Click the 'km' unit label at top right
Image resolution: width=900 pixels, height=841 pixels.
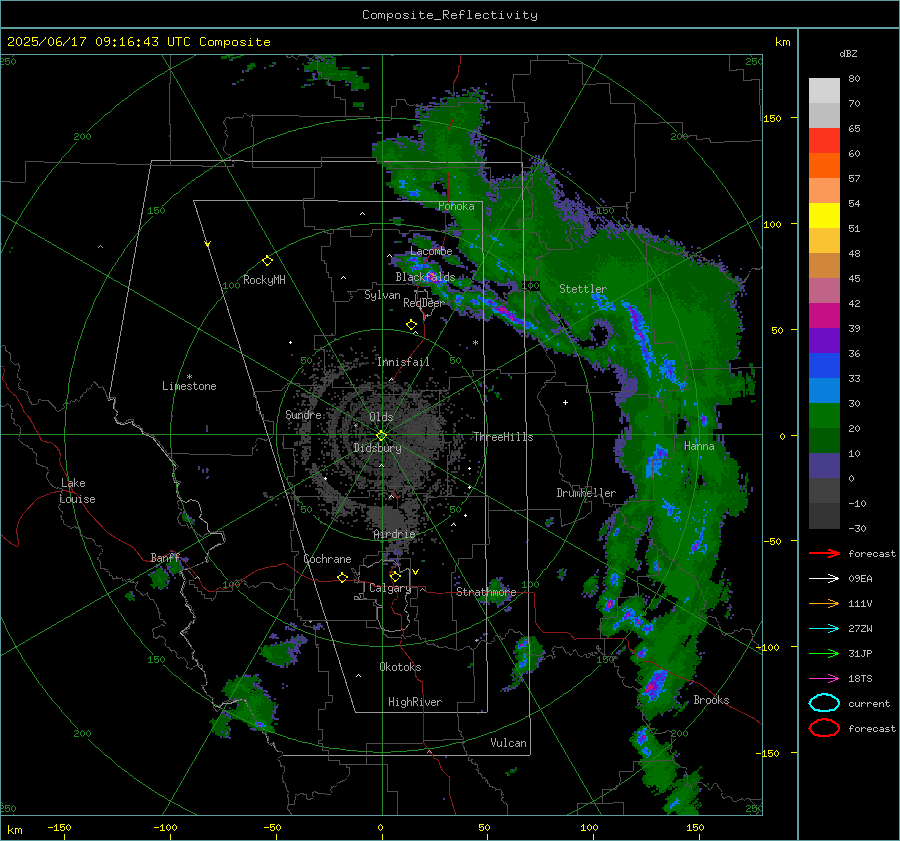click(782, 42)
